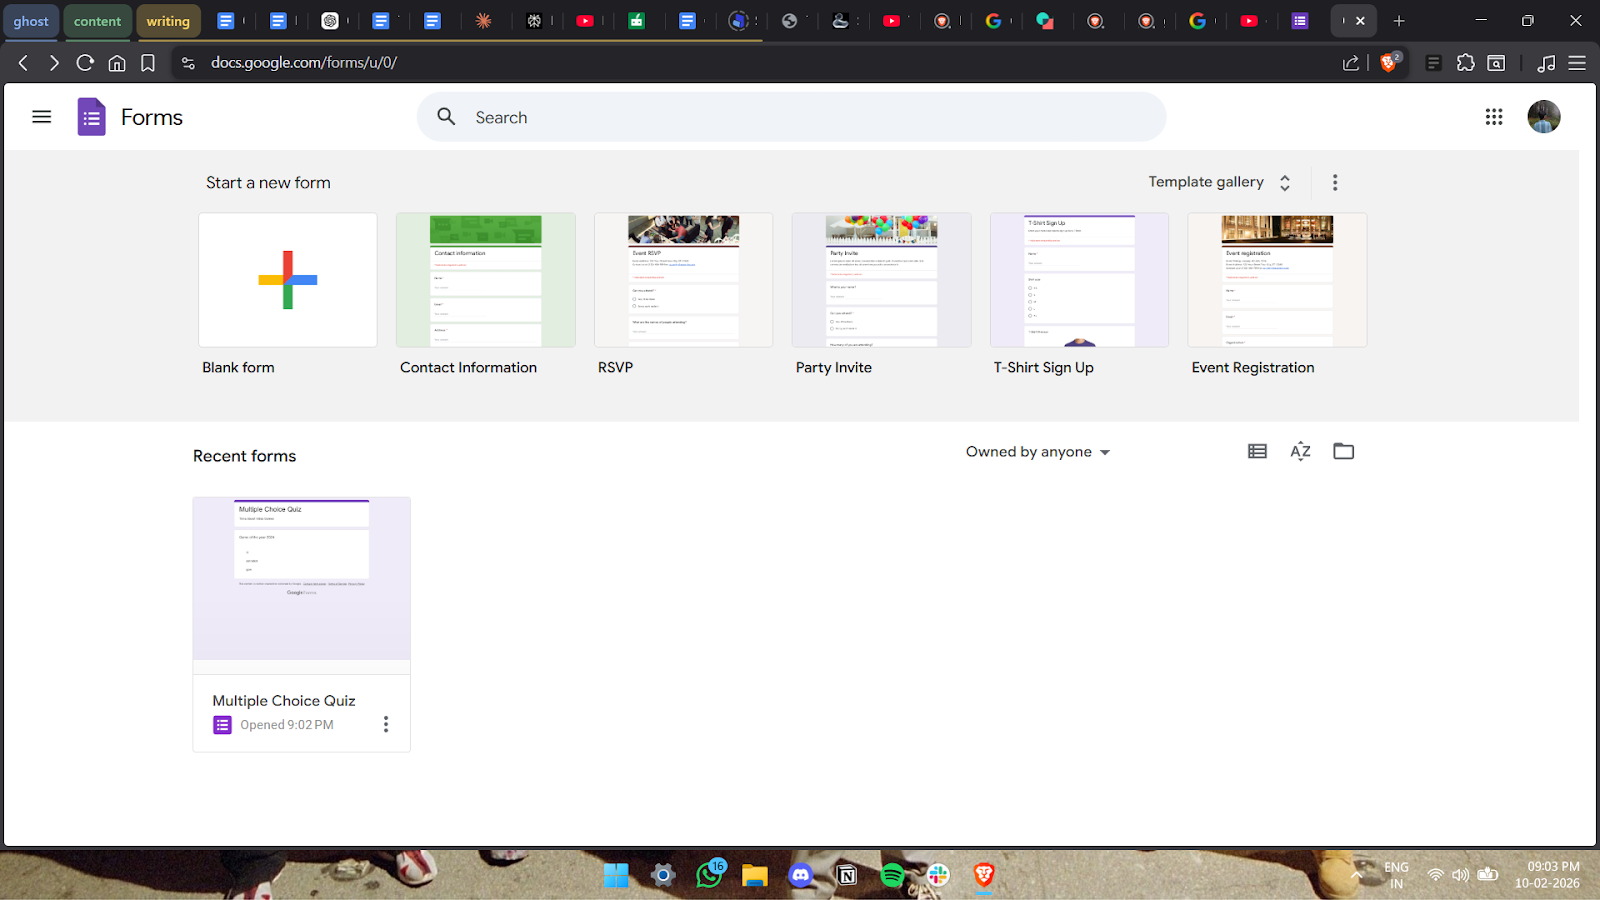Open the file picker folder icon
Viewport: 1600px width, 900px height.
1343,452
